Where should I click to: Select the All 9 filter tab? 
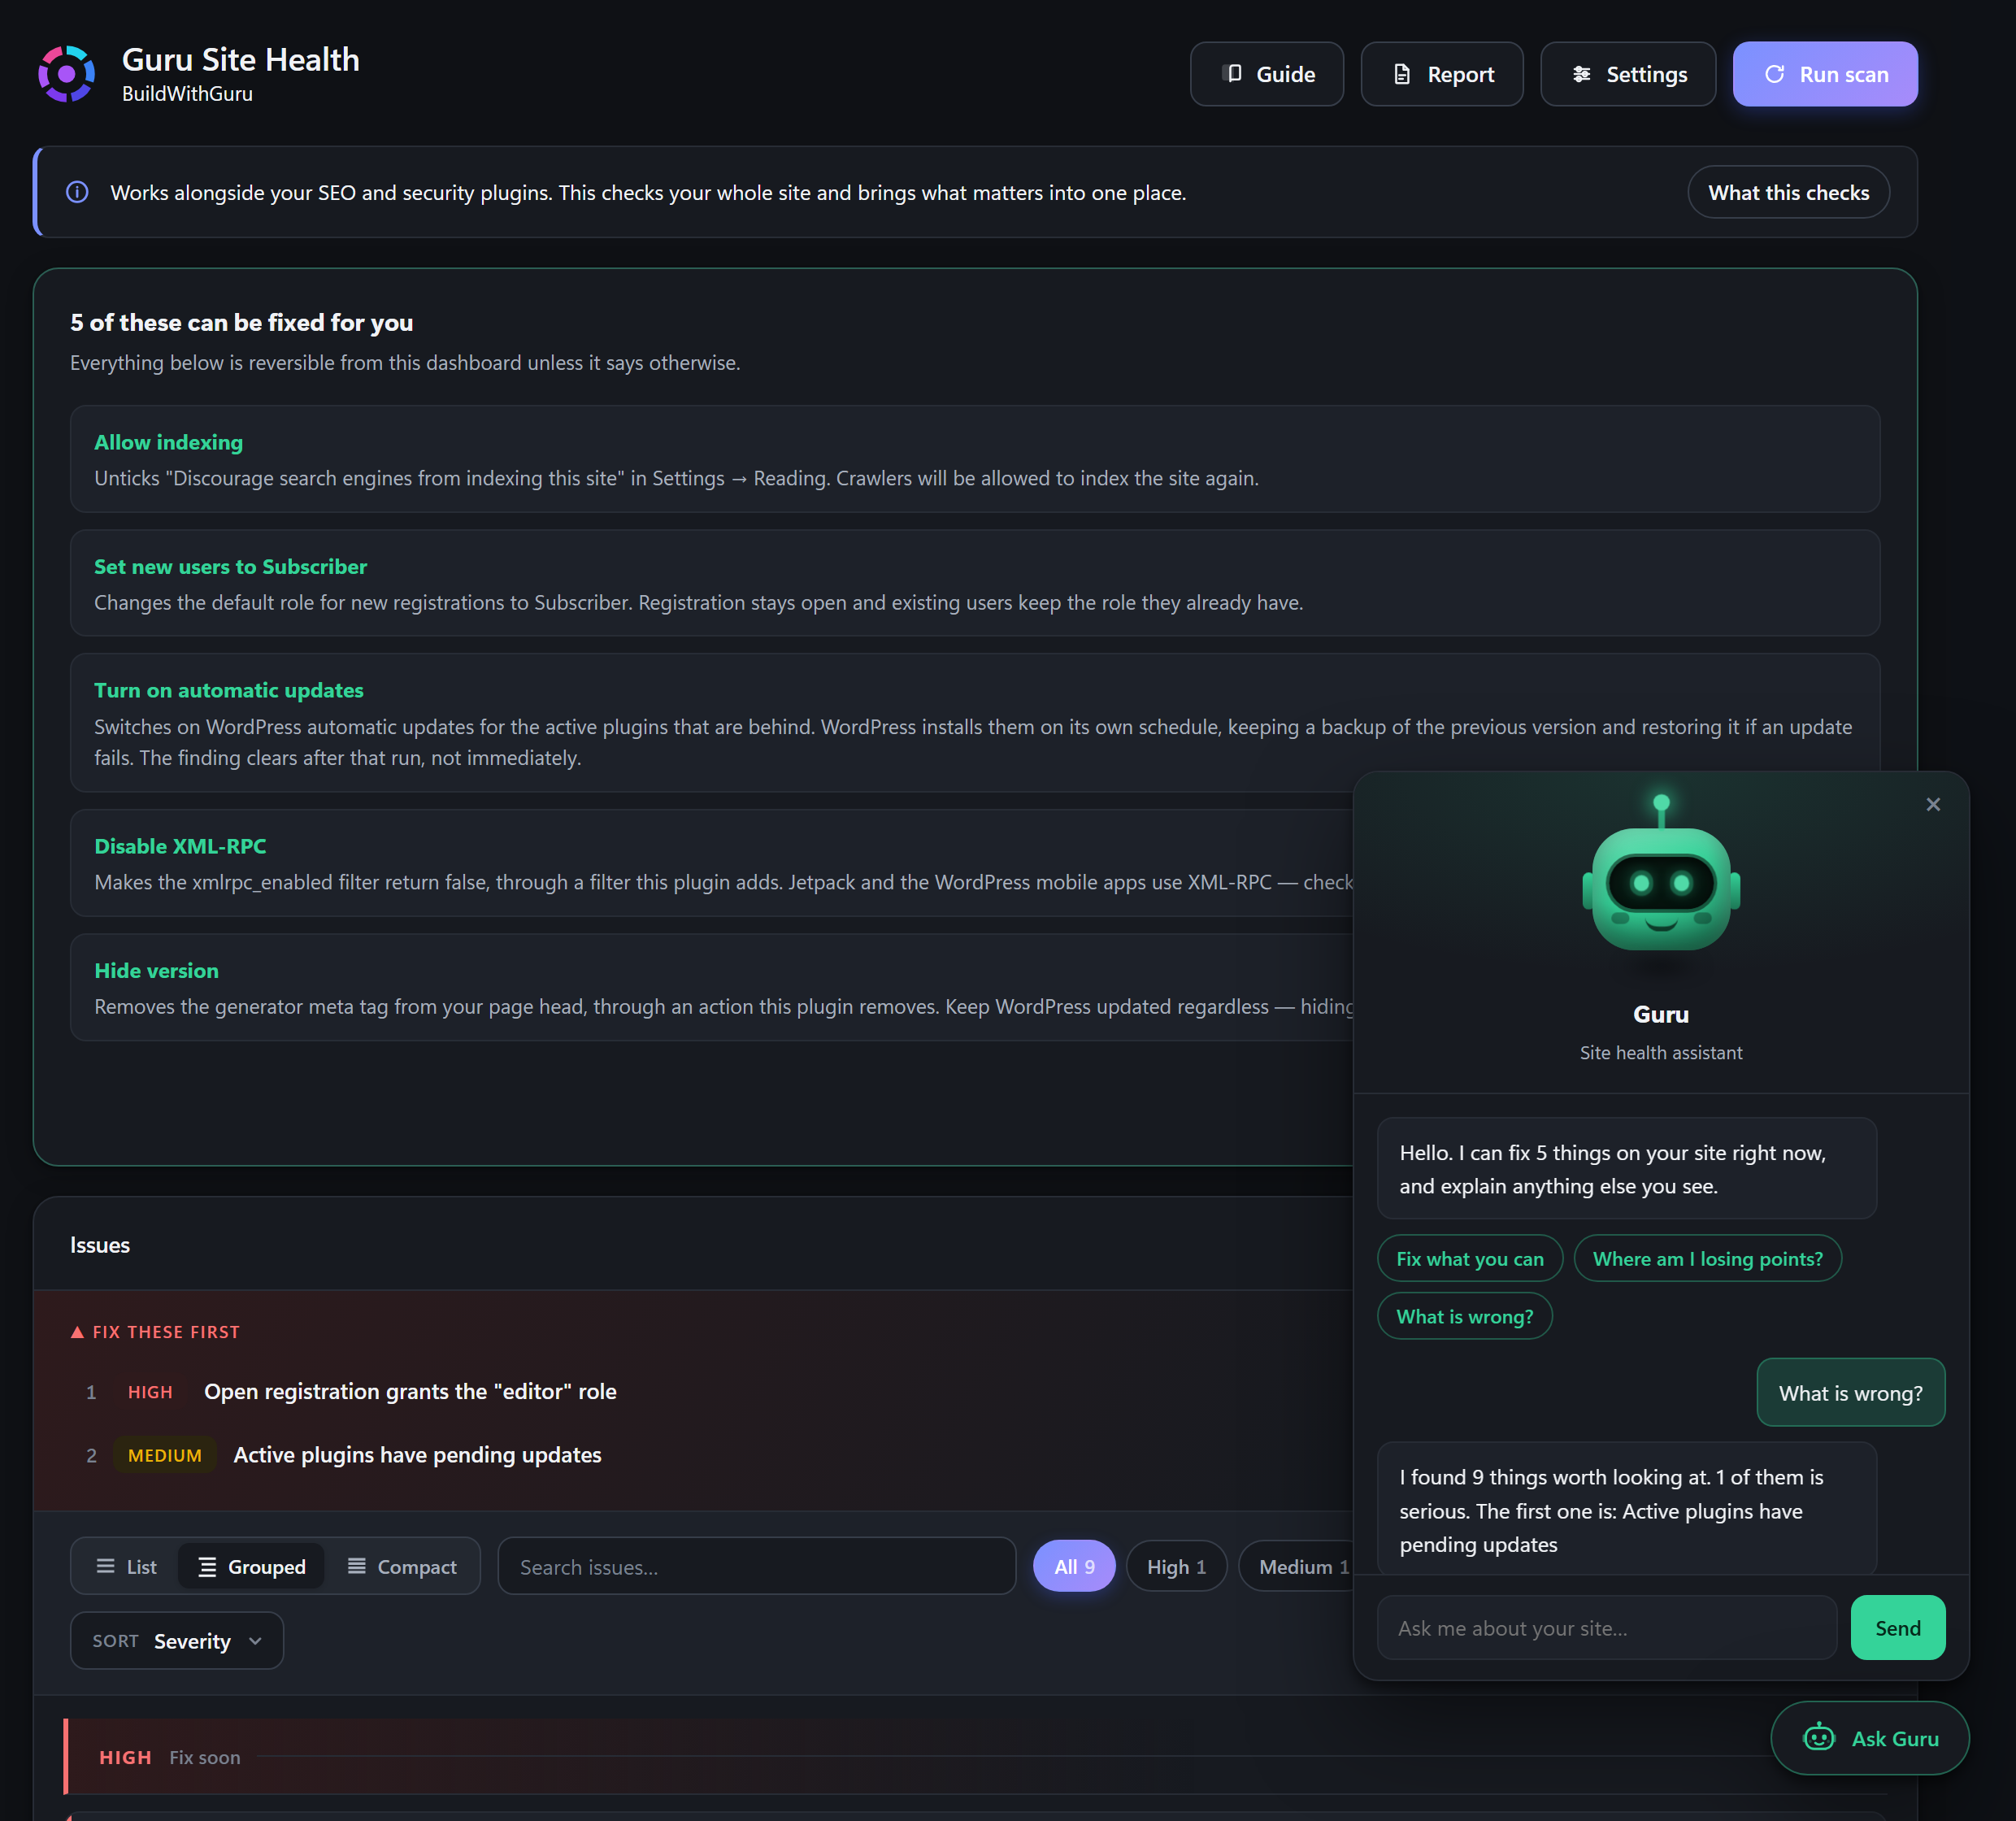(1074, 1566)
